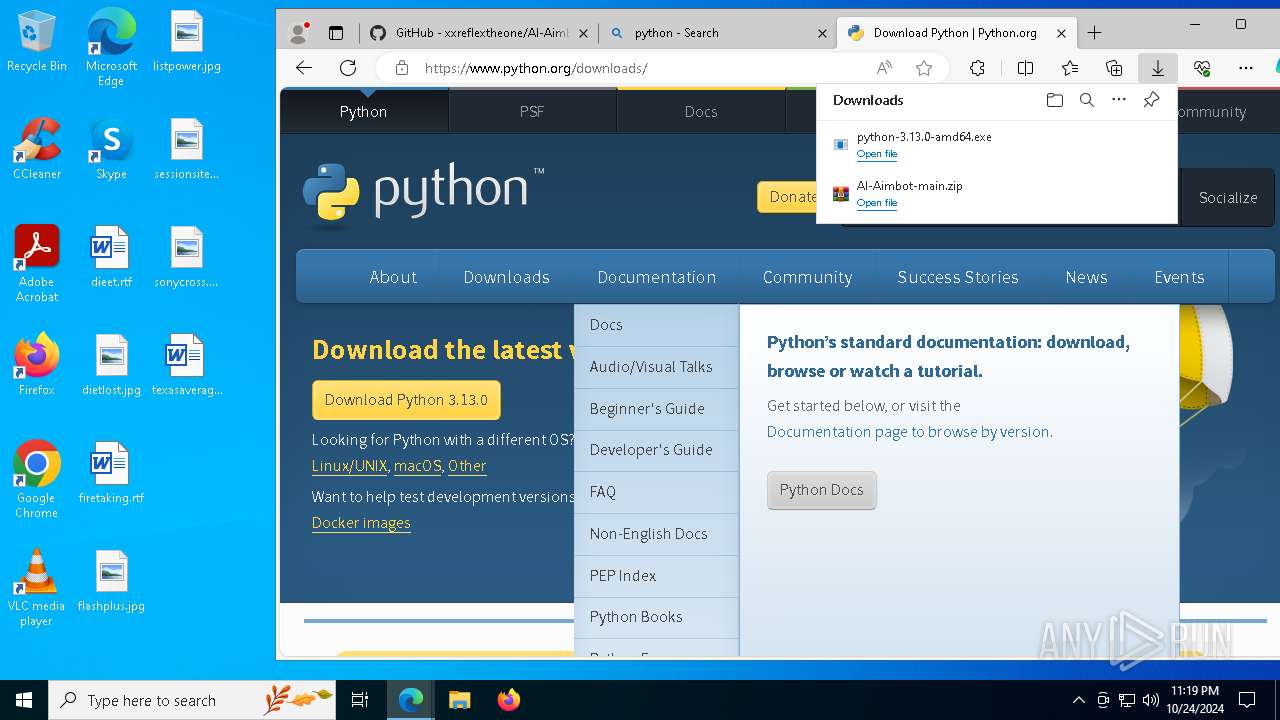The width and height of the screenshot is (1280, 720).
Task: Open More options in the Downloads panel
Action: [x=1119, y=100]
